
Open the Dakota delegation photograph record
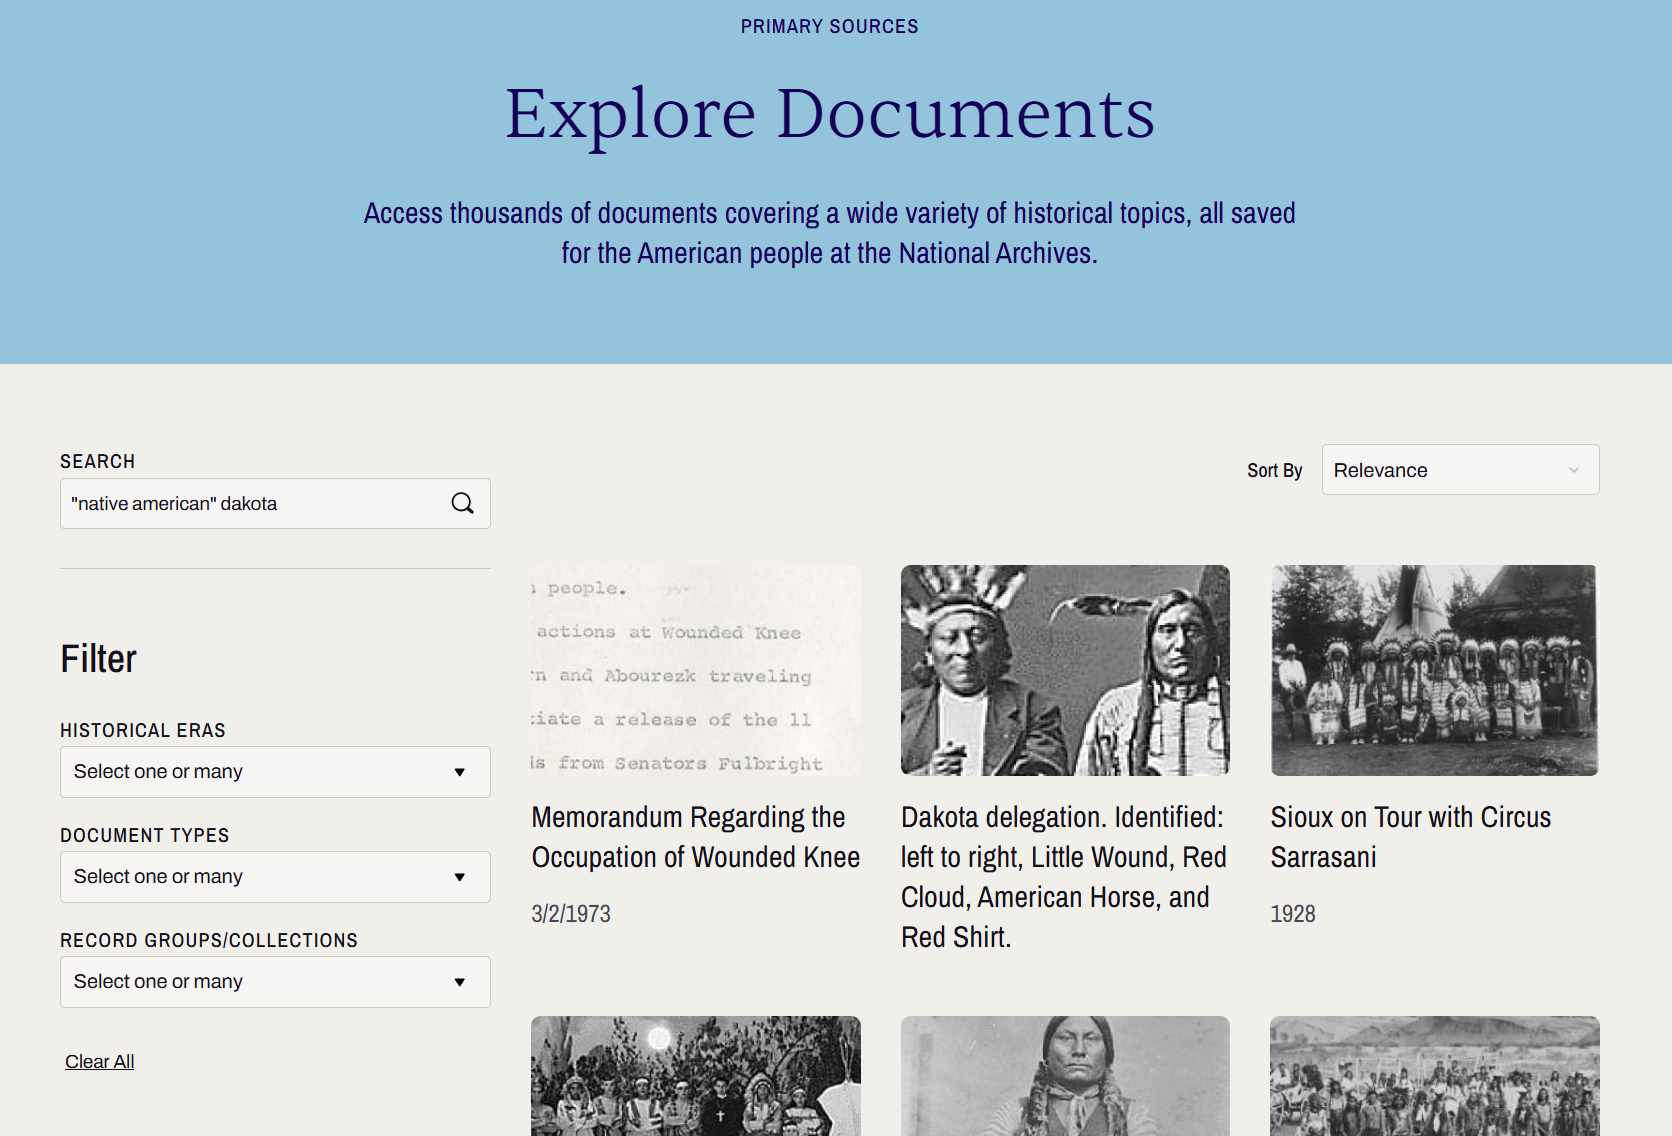[1064, 877]
